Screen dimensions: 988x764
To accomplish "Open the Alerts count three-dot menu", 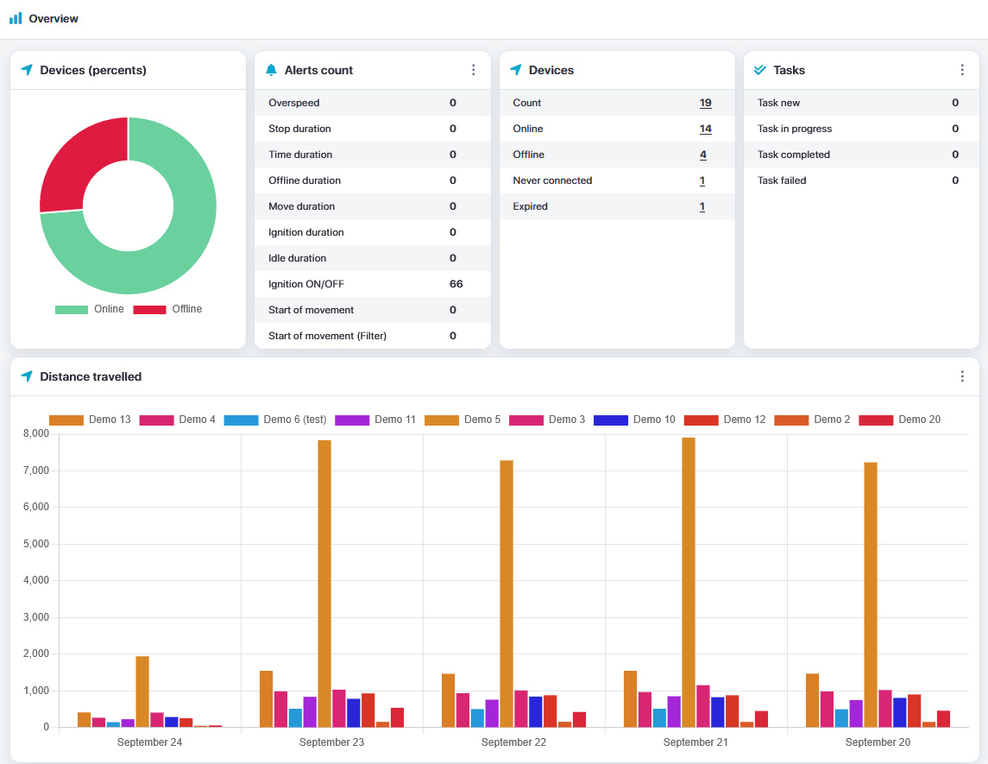I will coord(473,70).
